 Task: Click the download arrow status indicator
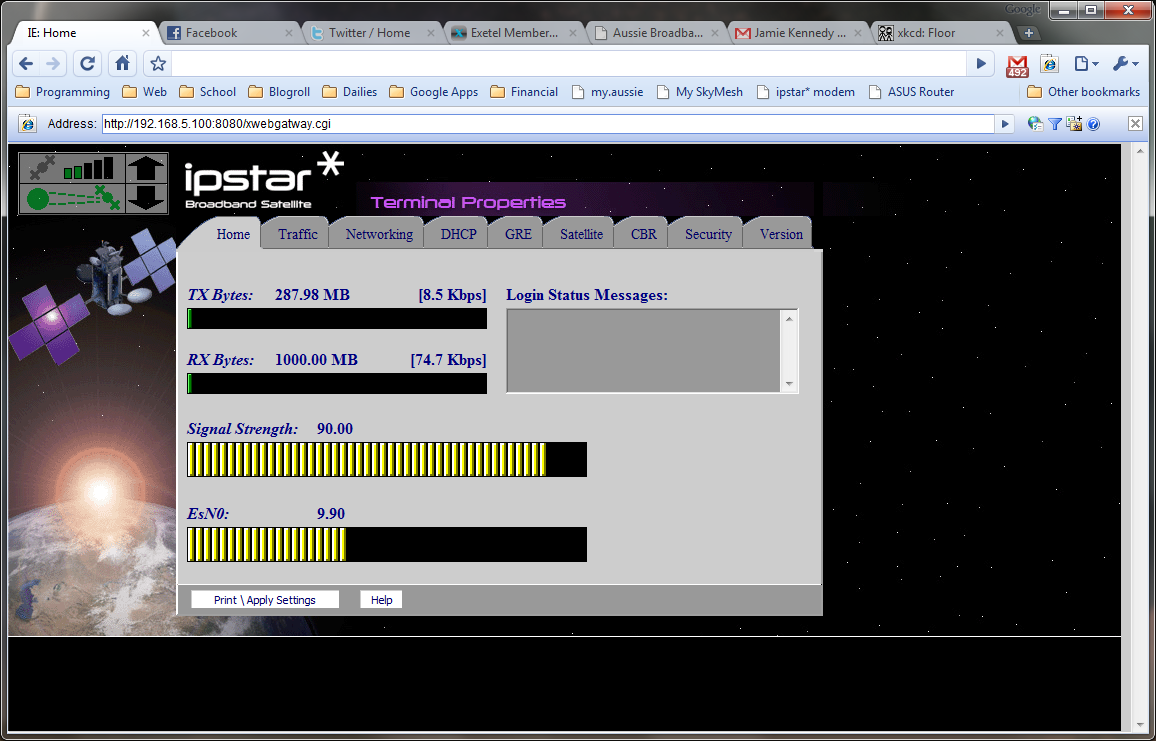pos(147,199)
